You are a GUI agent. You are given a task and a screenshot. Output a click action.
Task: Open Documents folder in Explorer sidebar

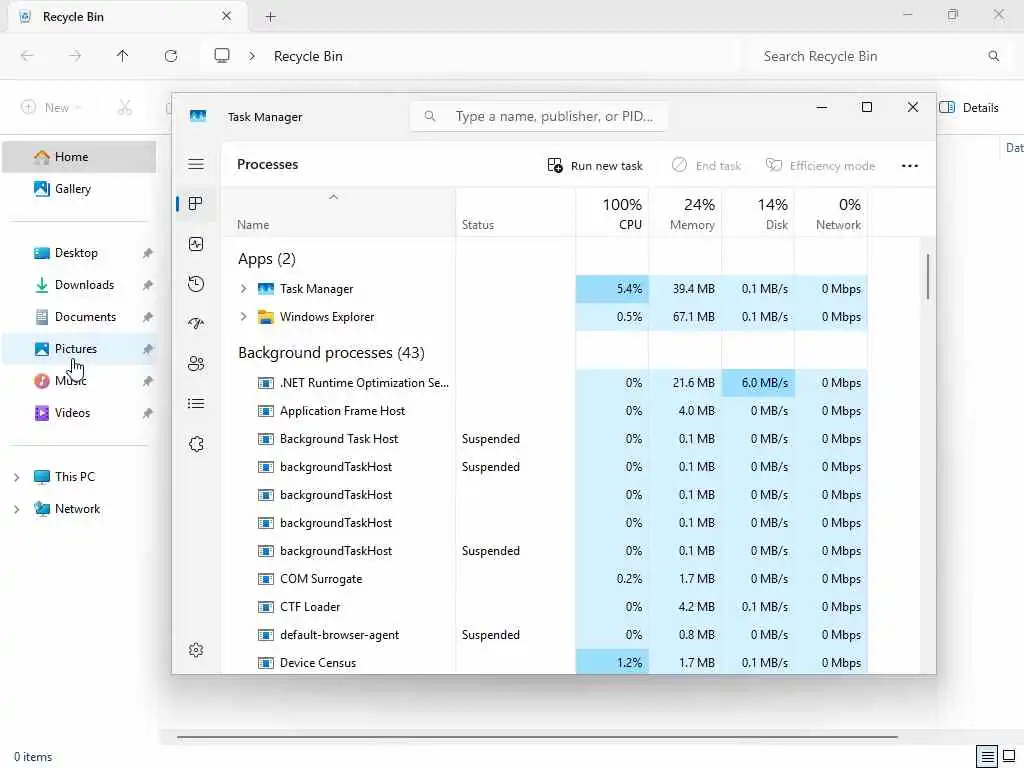(x=79, y=317)
